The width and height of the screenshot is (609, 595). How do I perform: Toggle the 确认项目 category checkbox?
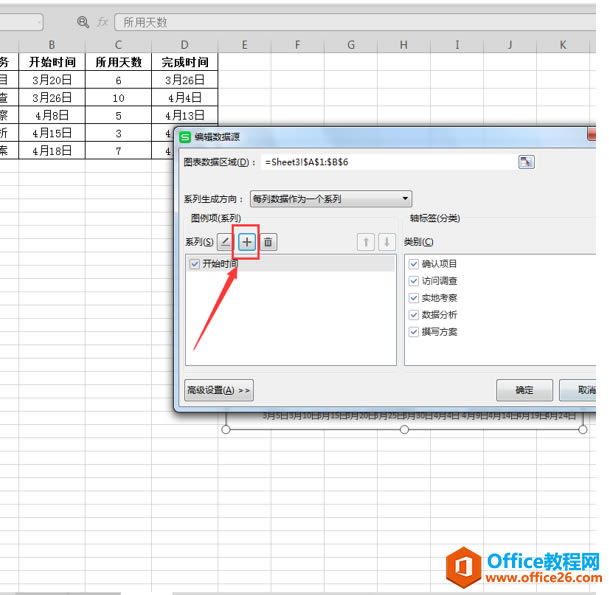coord(414,264)
